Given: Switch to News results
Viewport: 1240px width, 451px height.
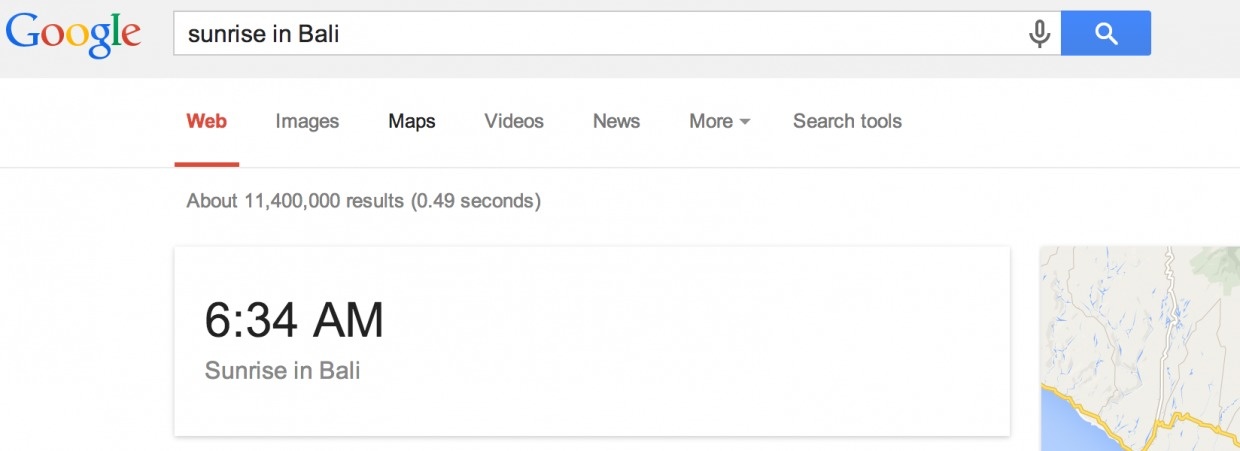Looking at the screenshot, I should (x=616, y=121).
